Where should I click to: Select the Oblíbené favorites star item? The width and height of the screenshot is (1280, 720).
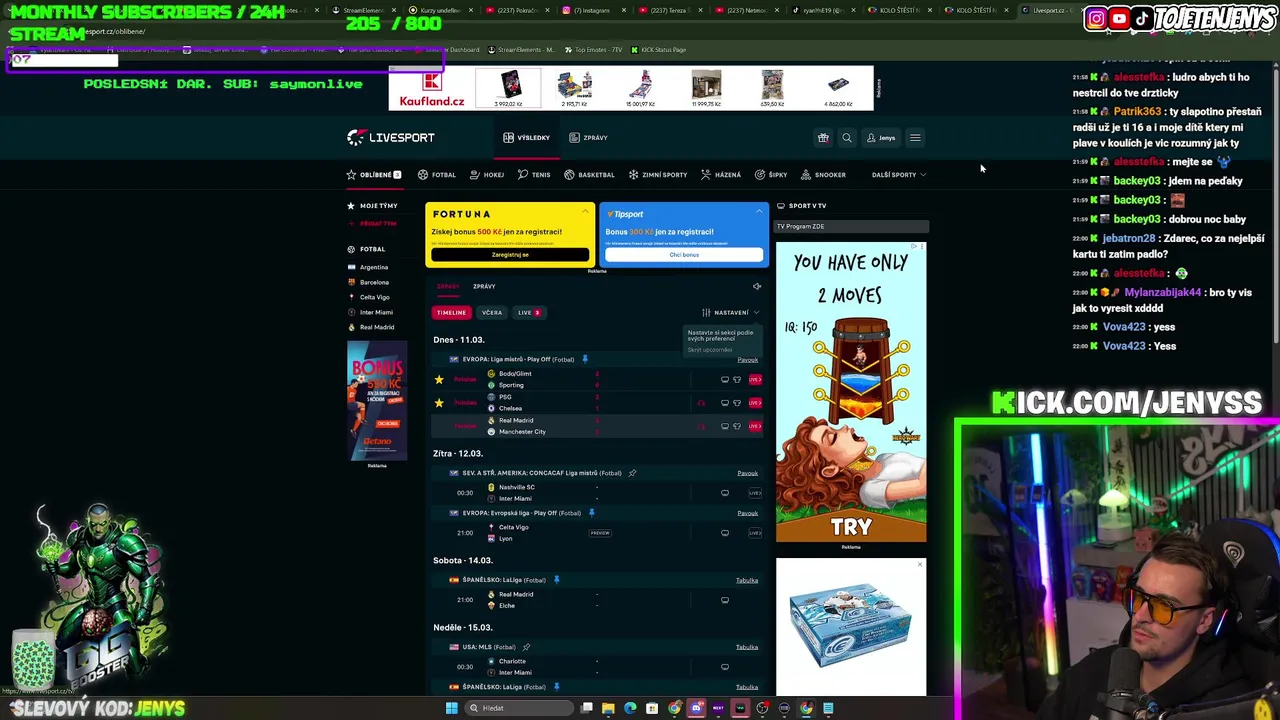tap(374, 175)
